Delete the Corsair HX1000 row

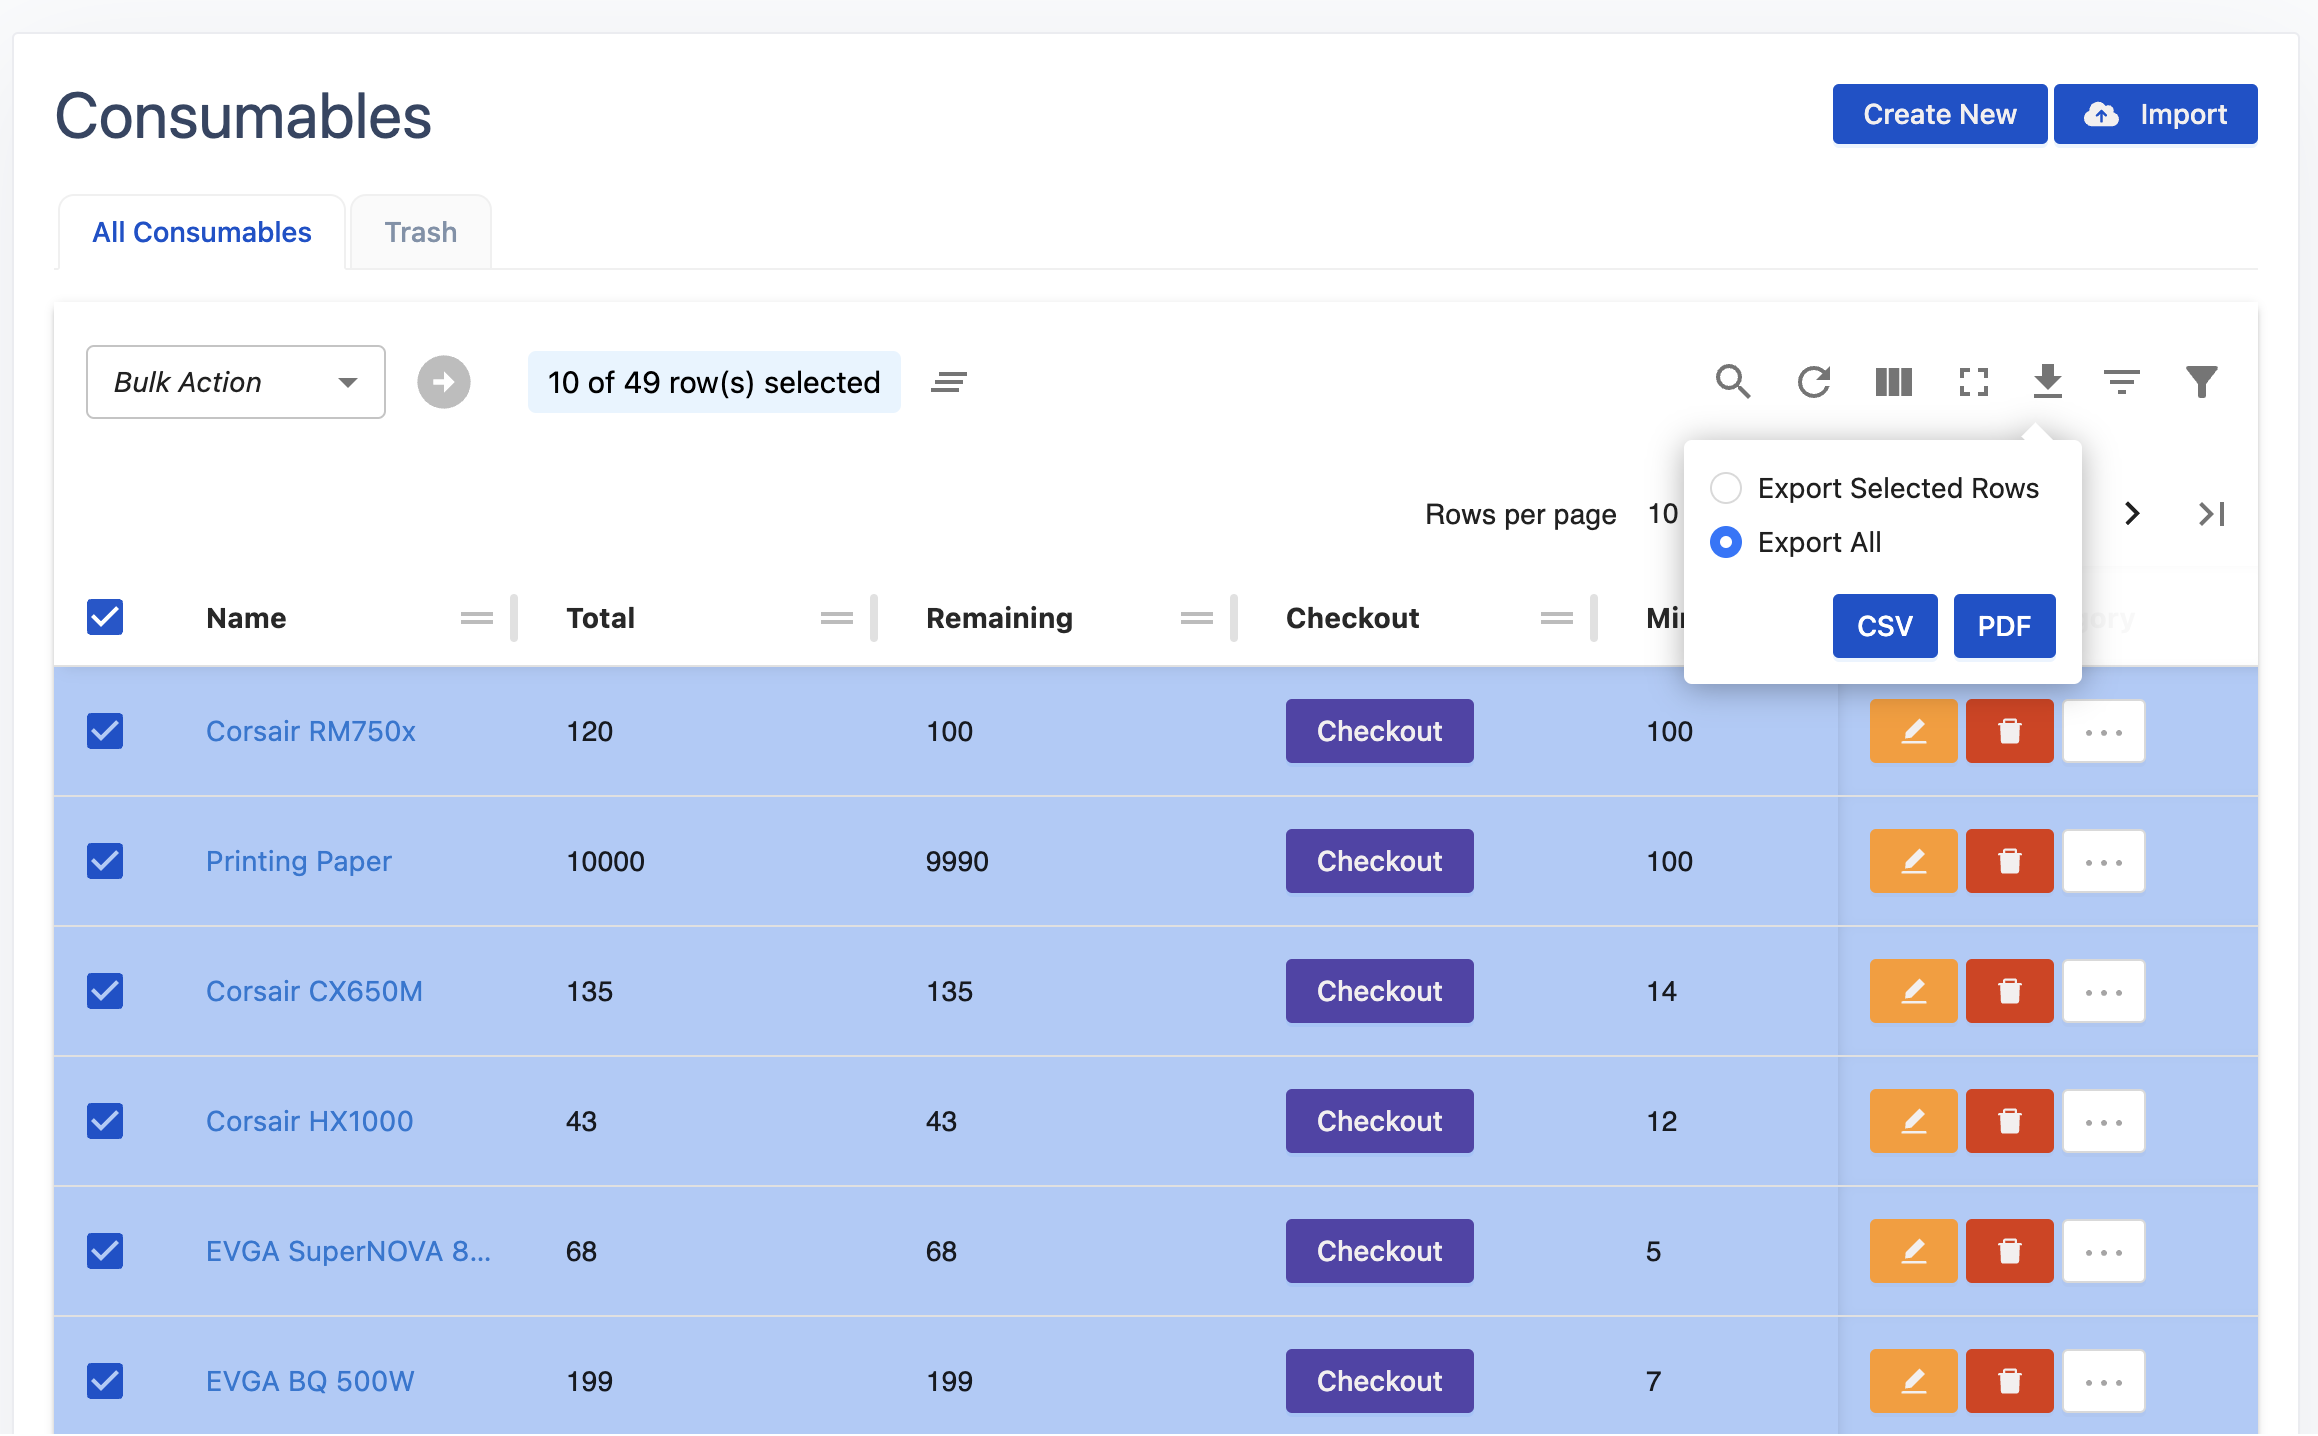click(2009, 1121)
